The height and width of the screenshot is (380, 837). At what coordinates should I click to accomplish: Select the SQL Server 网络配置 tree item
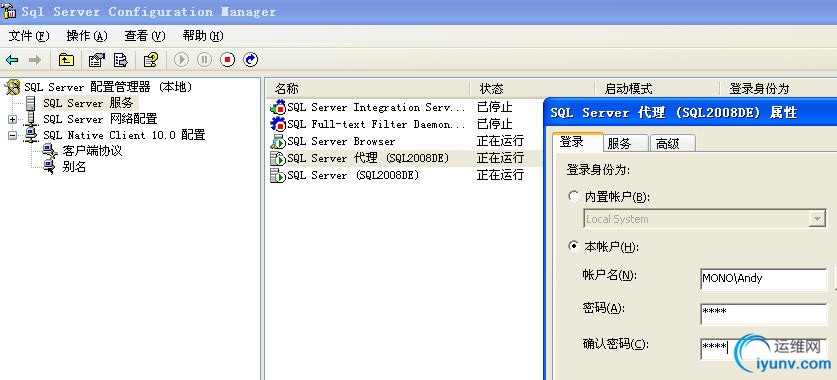(x=100, y=118)
